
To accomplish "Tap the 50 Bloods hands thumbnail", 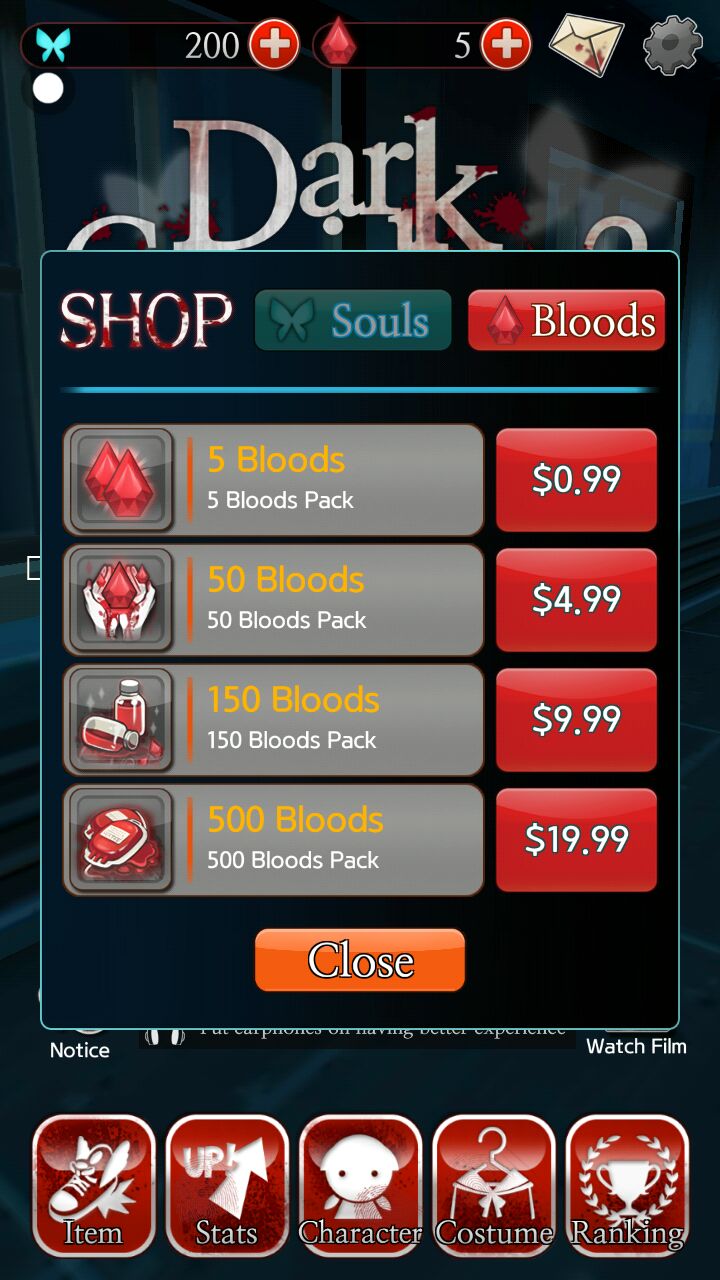I will point(120,600).
